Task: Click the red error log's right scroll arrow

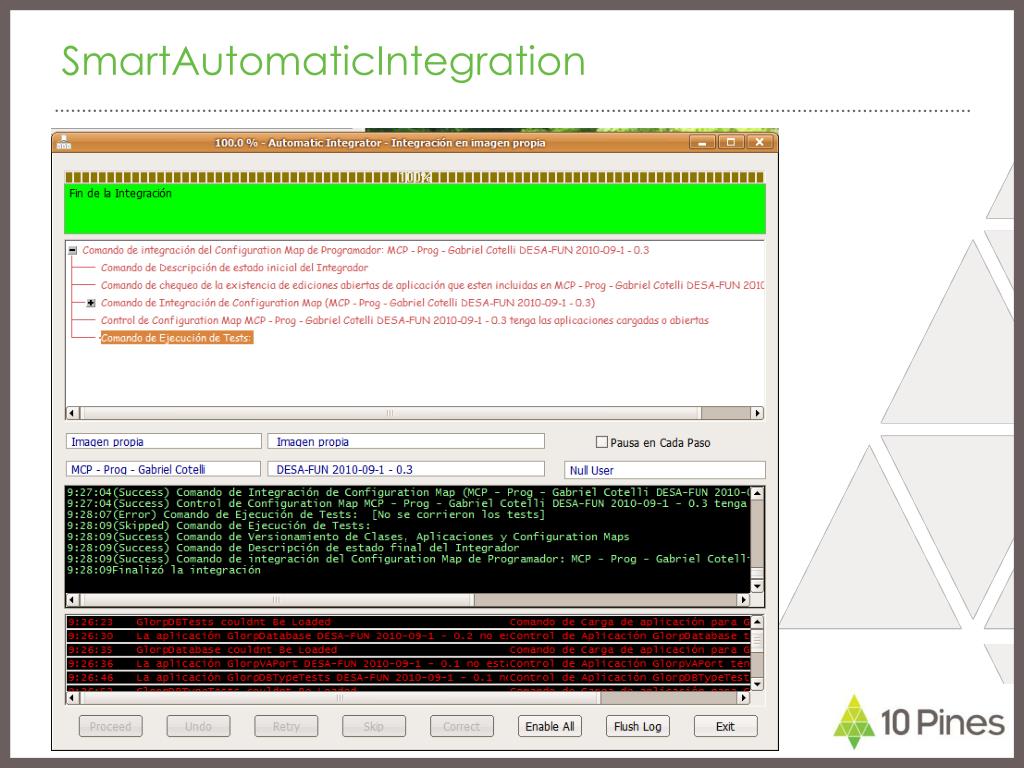Action: pos(743,697)
